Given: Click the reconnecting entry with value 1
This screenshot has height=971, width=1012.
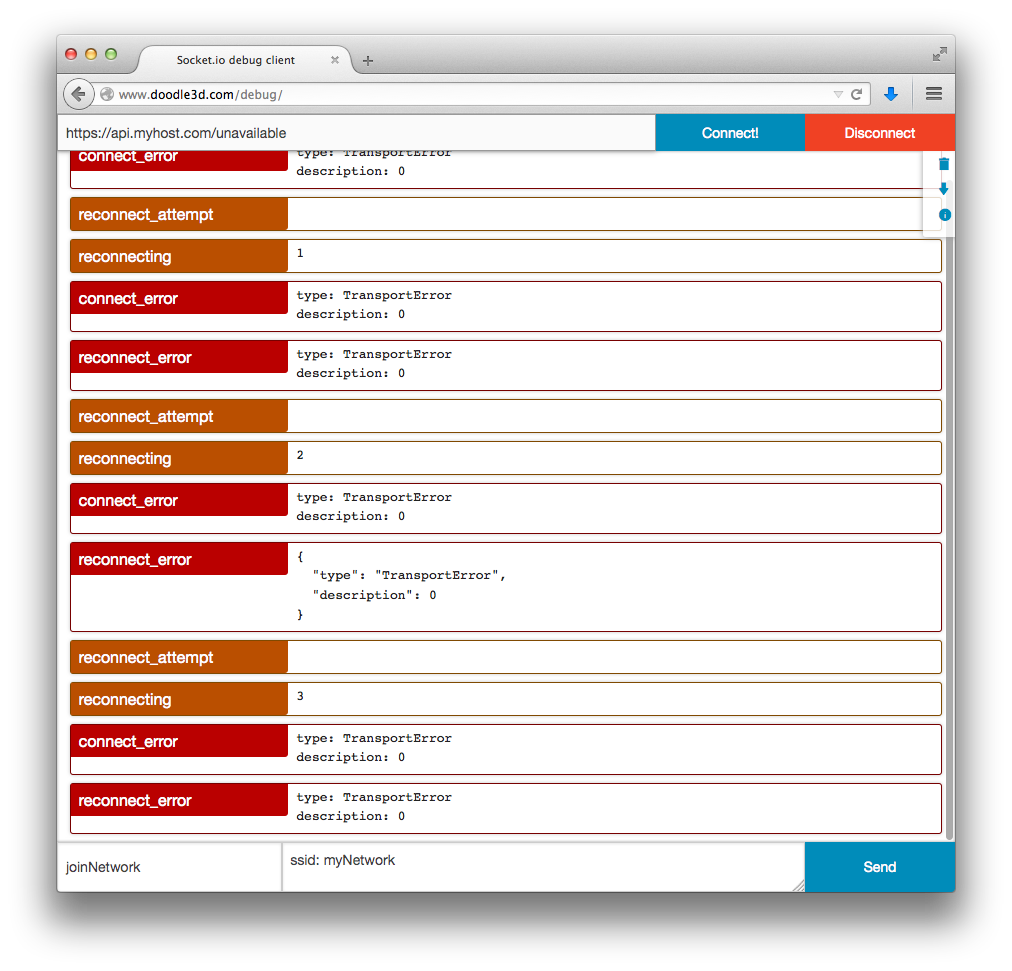Looking at the screenshot, I should click(x=506, y=256).
